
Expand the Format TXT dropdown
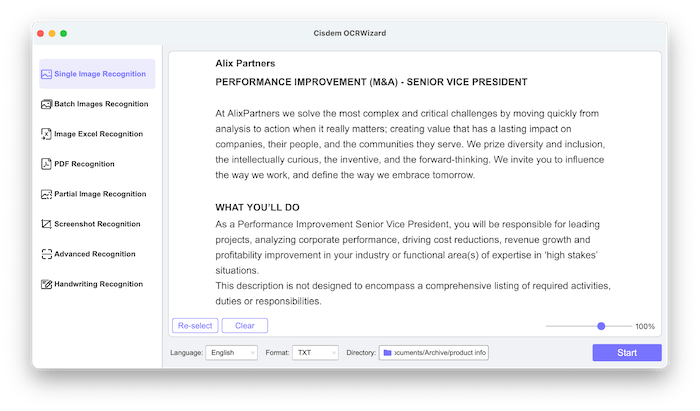coord(315,353)
